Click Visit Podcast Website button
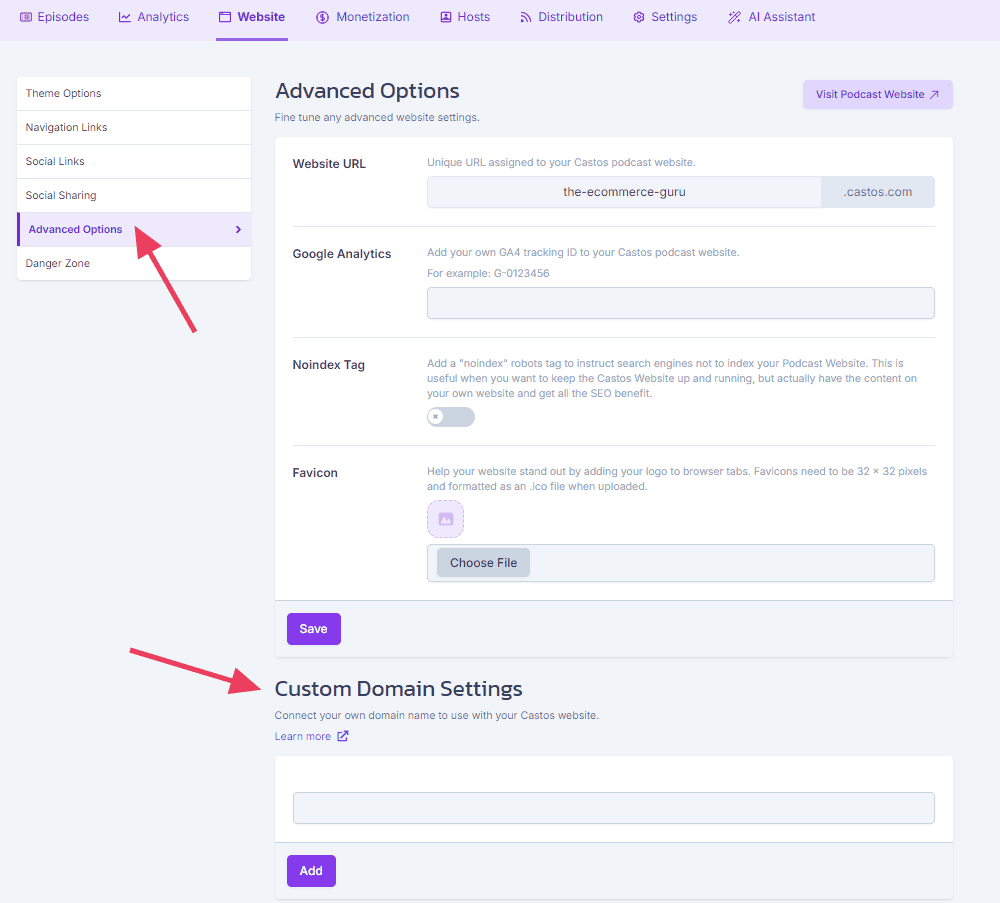 tap(878, 94)
